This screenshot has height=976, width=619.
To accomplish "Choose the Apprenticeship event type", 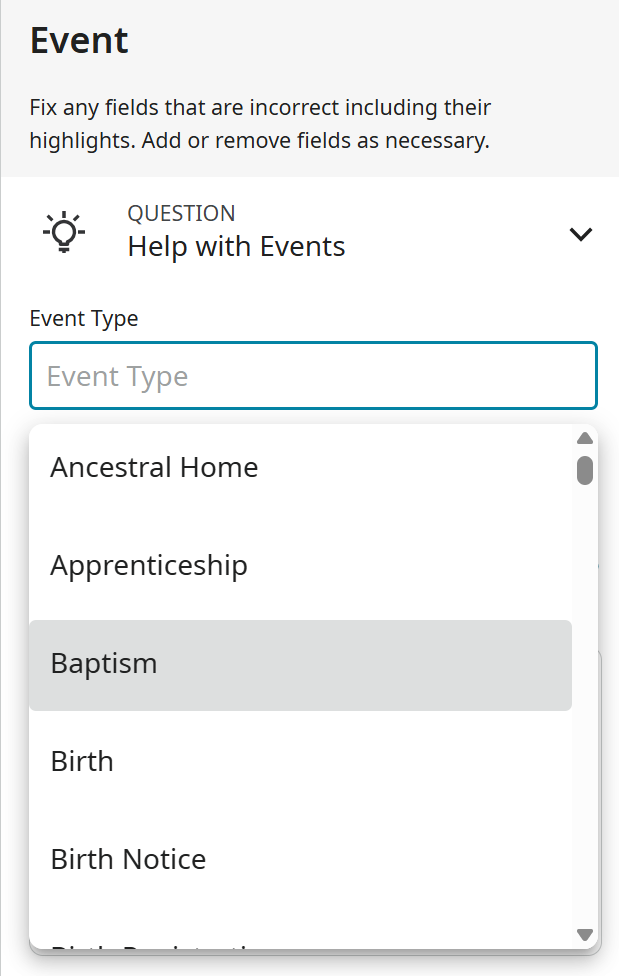I will coord(149,565).
